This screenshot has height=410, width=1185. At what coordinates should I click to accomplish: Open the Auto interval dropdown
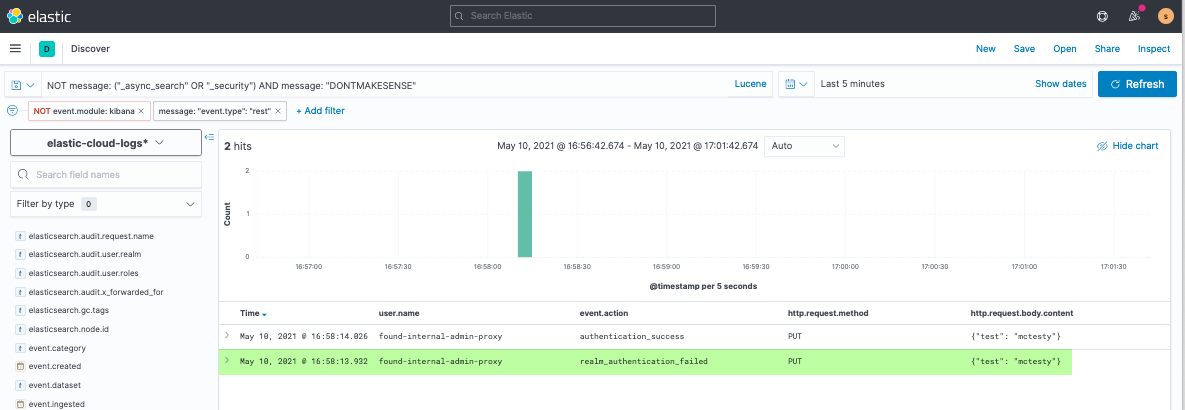804,146
